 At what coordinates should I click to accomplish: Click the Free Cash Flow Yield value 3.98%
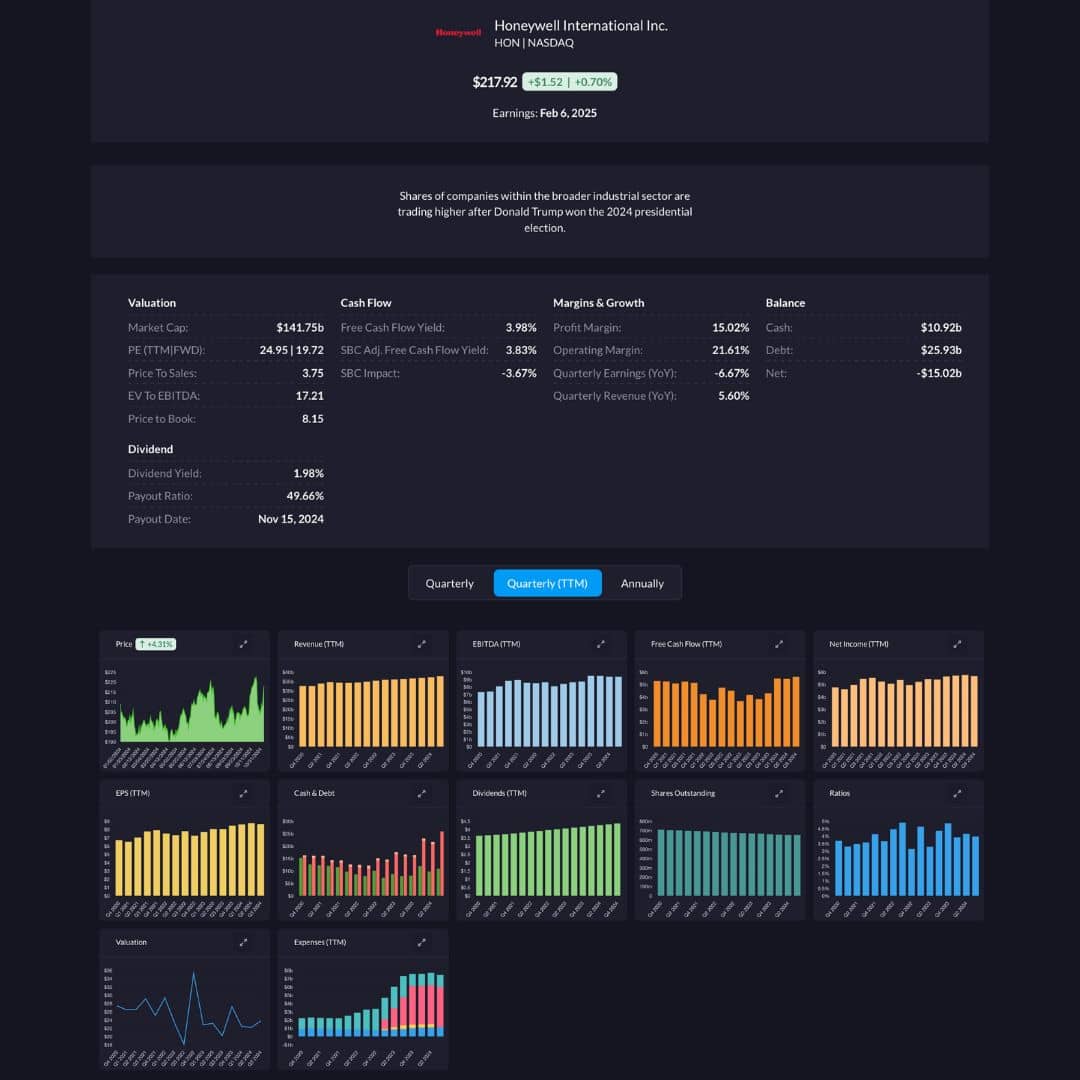[x=521, y=328]
